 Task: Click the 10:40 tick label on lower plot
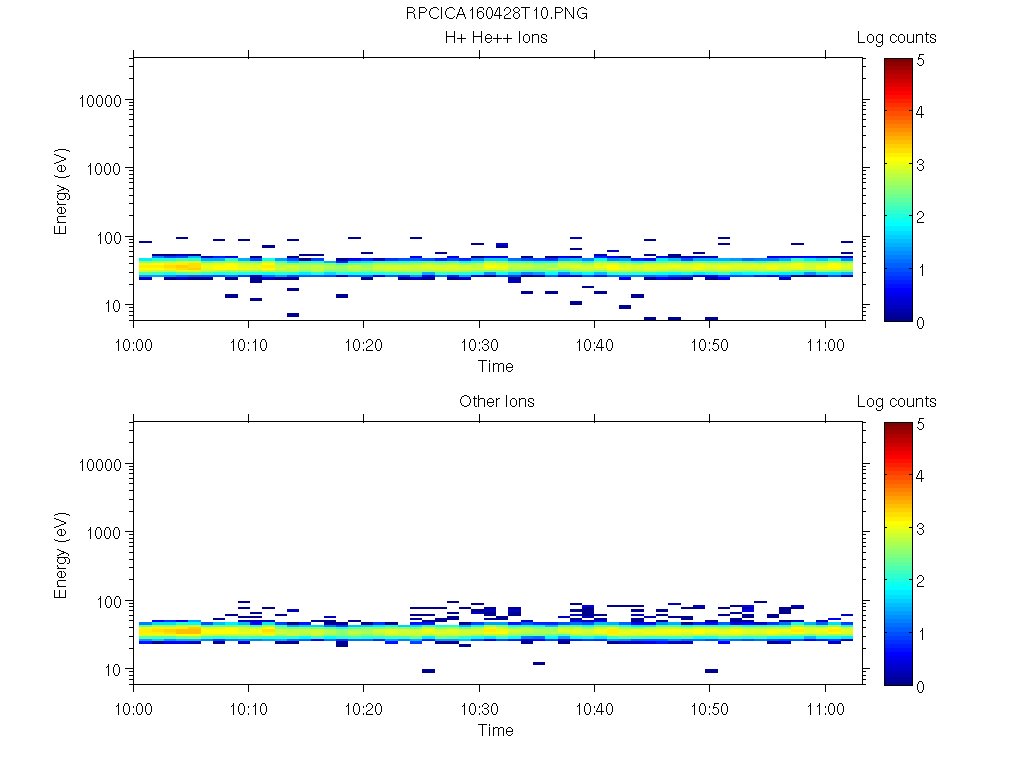[594, 709]
